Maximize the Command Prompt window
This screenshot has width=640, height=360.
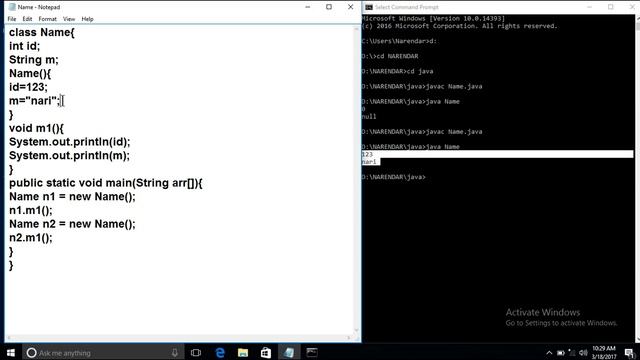click(611, 7)
